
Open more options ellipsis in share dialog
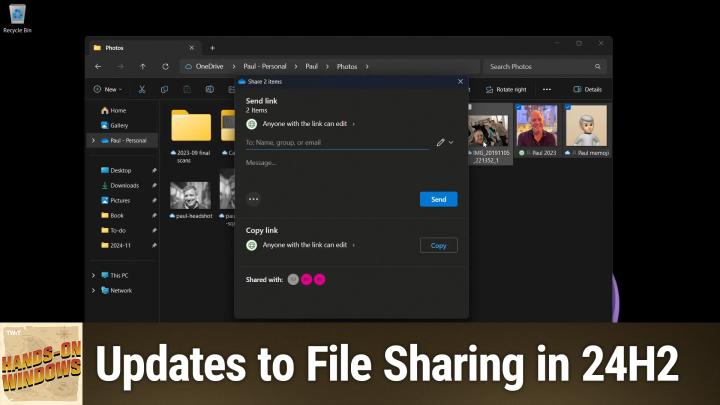click(x=253, y=199)
